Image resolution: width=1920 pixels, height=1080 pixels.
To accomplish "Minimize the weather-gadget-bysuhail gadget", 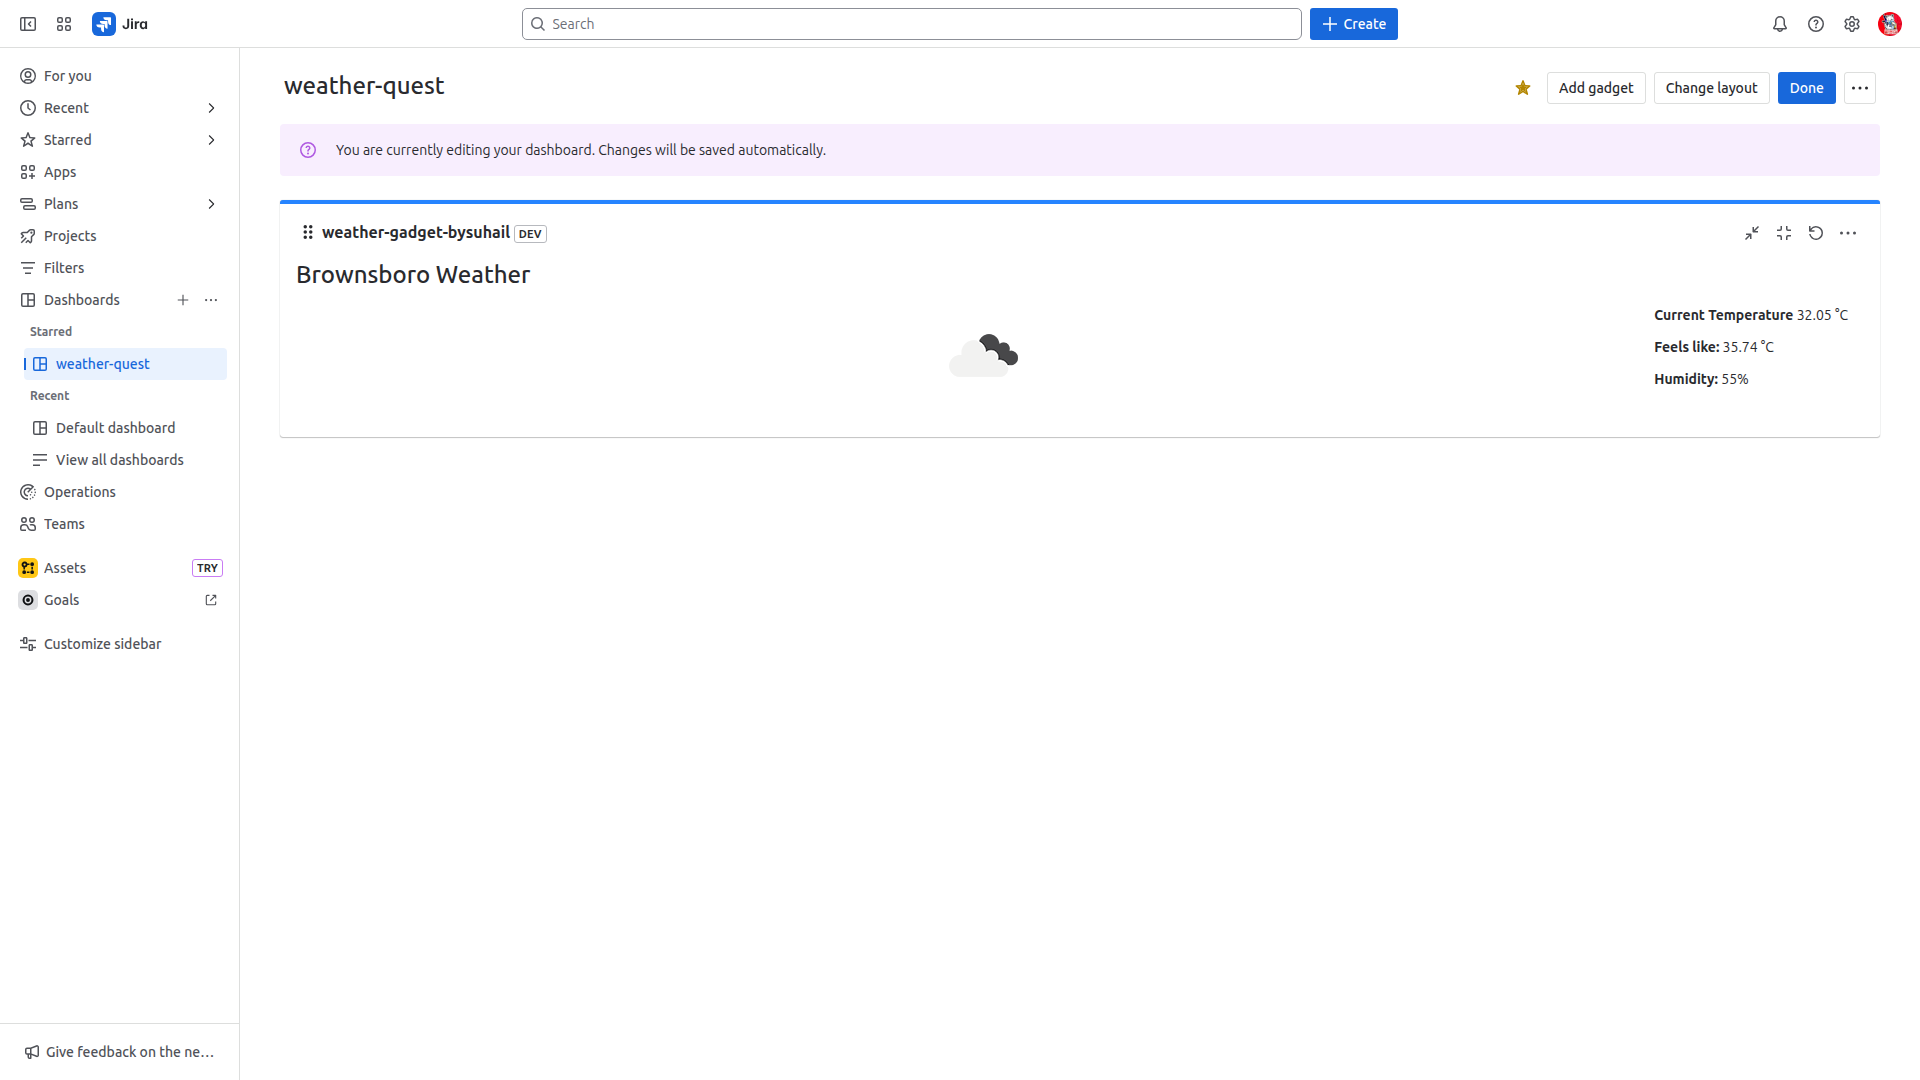I will point(1752,233).
